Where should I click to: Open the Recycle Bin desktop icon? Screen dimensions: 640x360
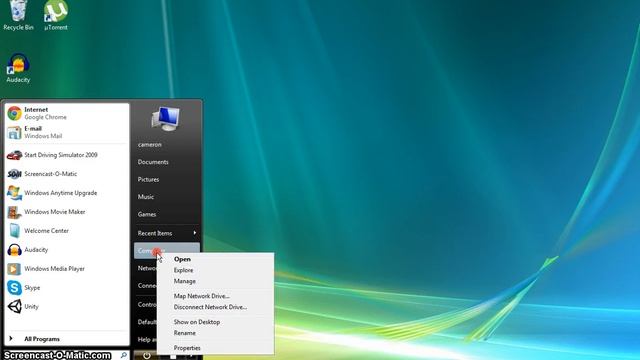tap(18, 16)
